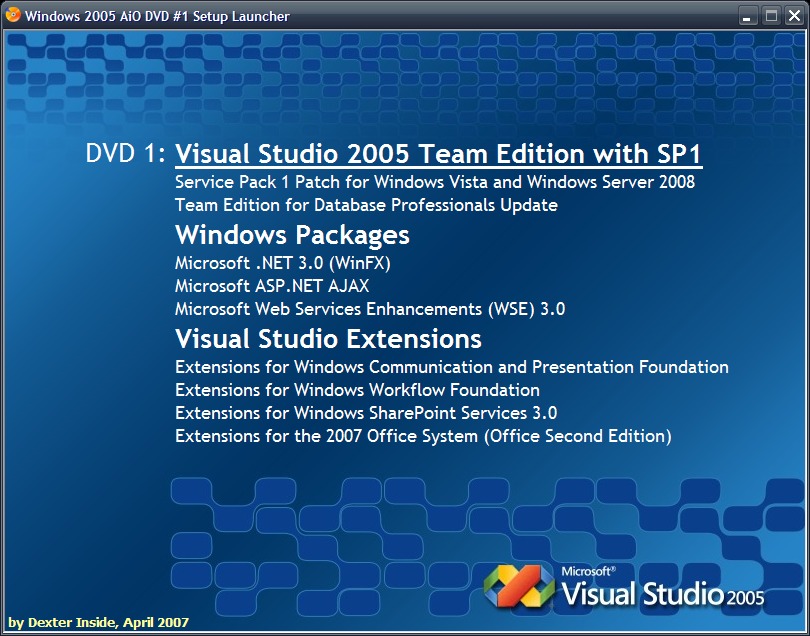Screen dimensions: 810x636
Task: Minimize the Setup Launcher window
Action: tap(747, 16)
